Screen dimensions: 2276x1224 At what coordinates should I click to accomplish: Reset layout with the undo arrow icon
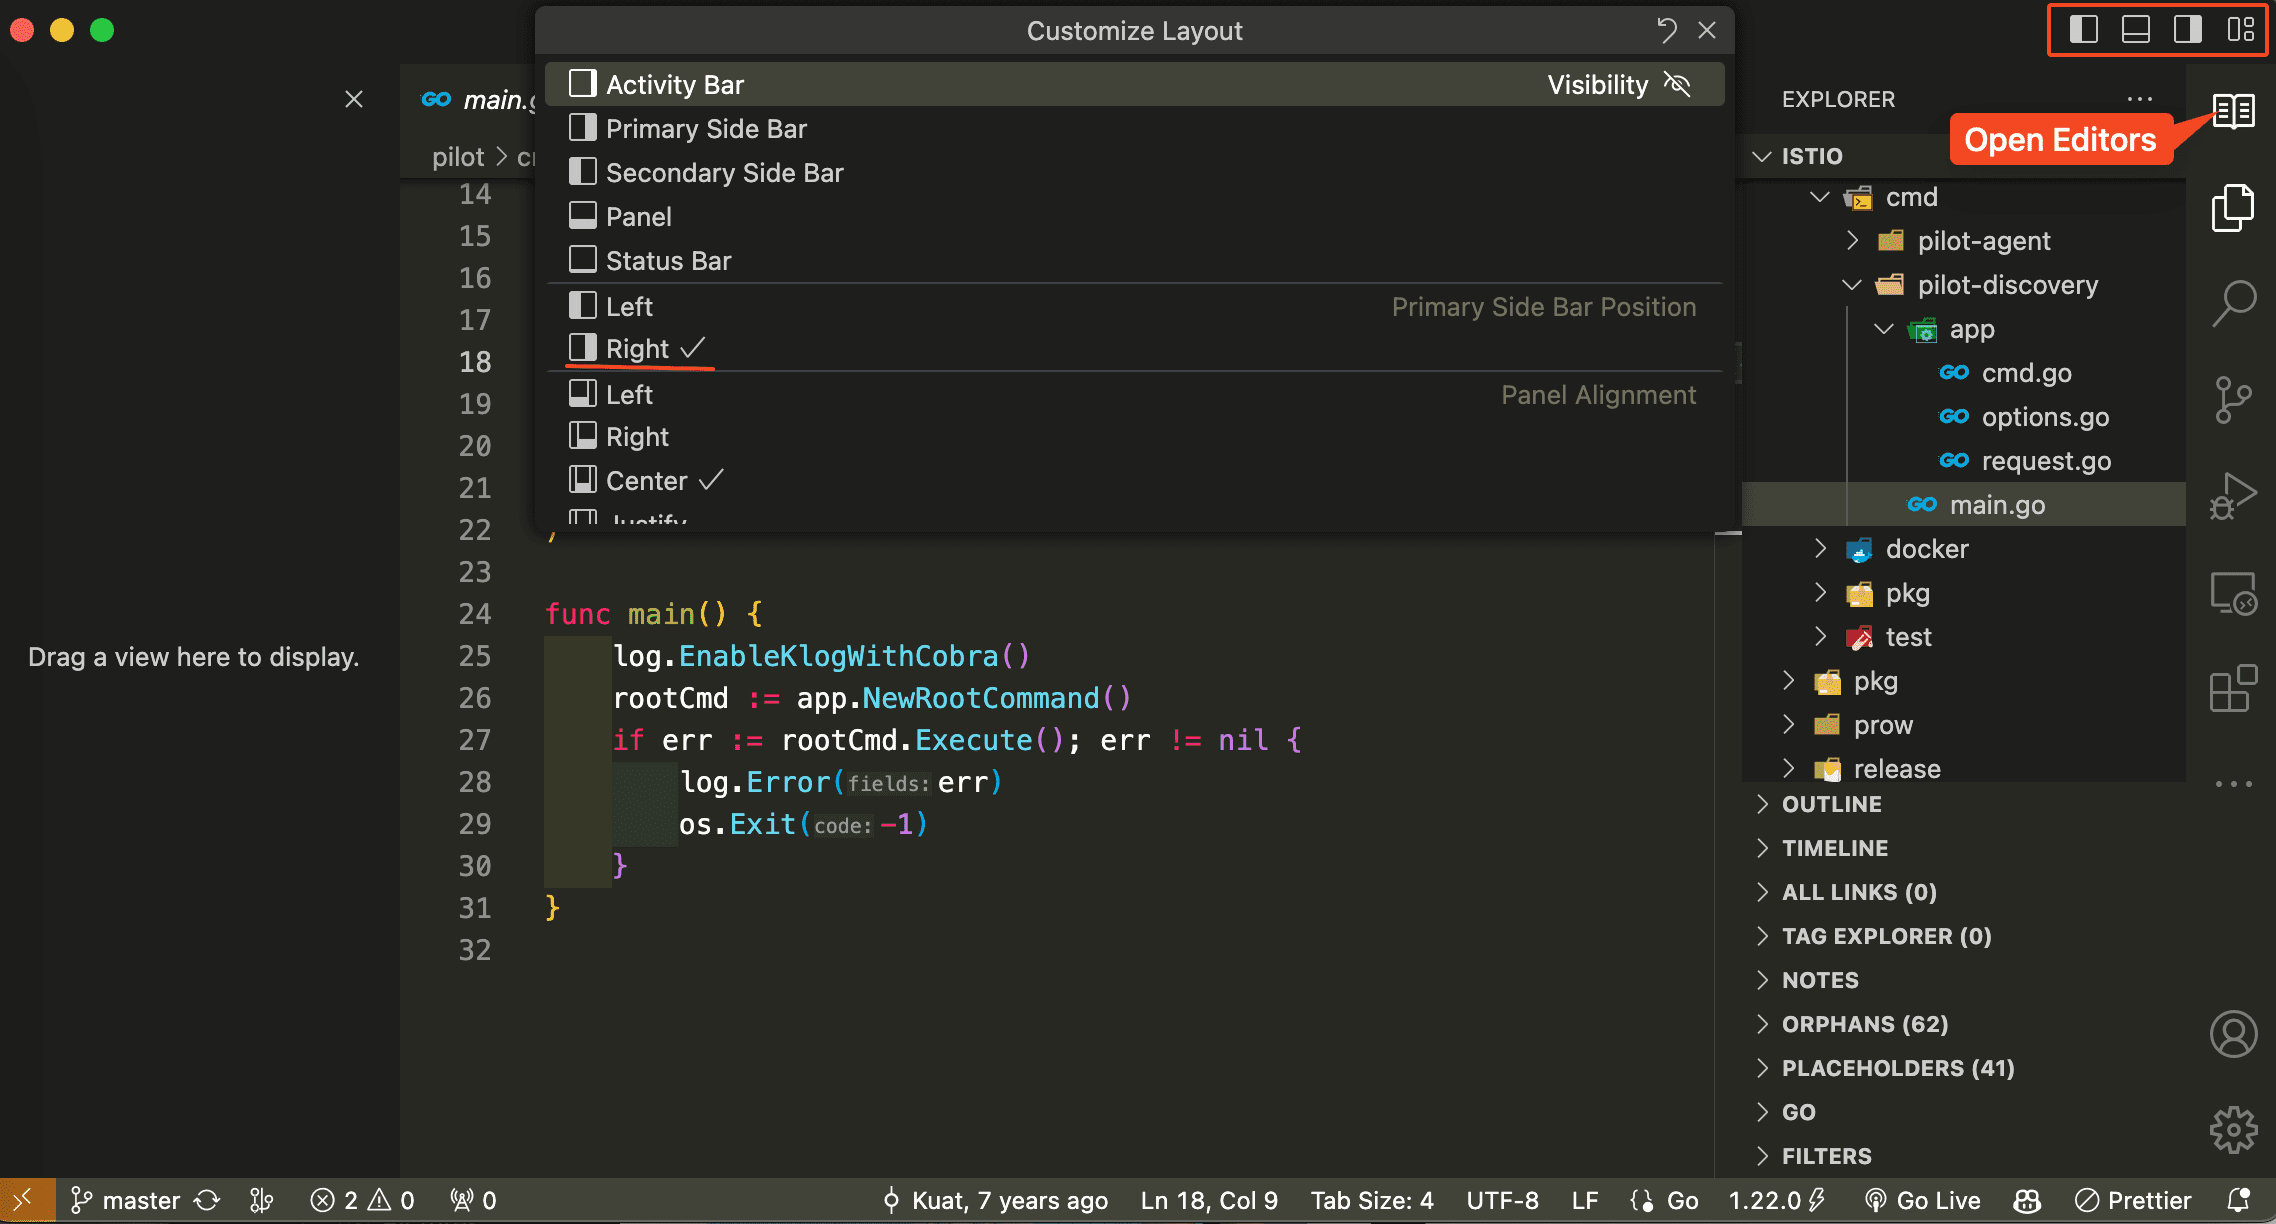coord(1666,31)
